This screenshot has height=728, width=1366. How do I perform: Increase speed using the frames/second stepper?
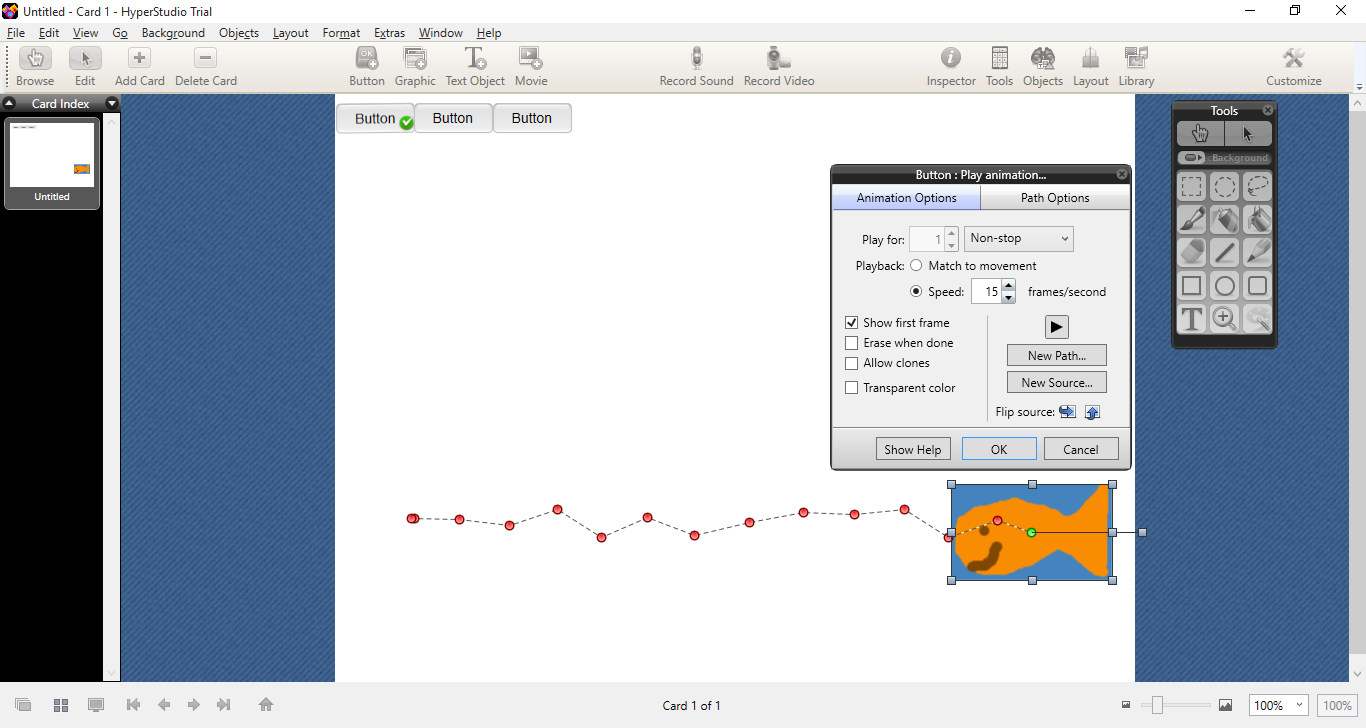pyautogui.click(x=1009, y=286)
